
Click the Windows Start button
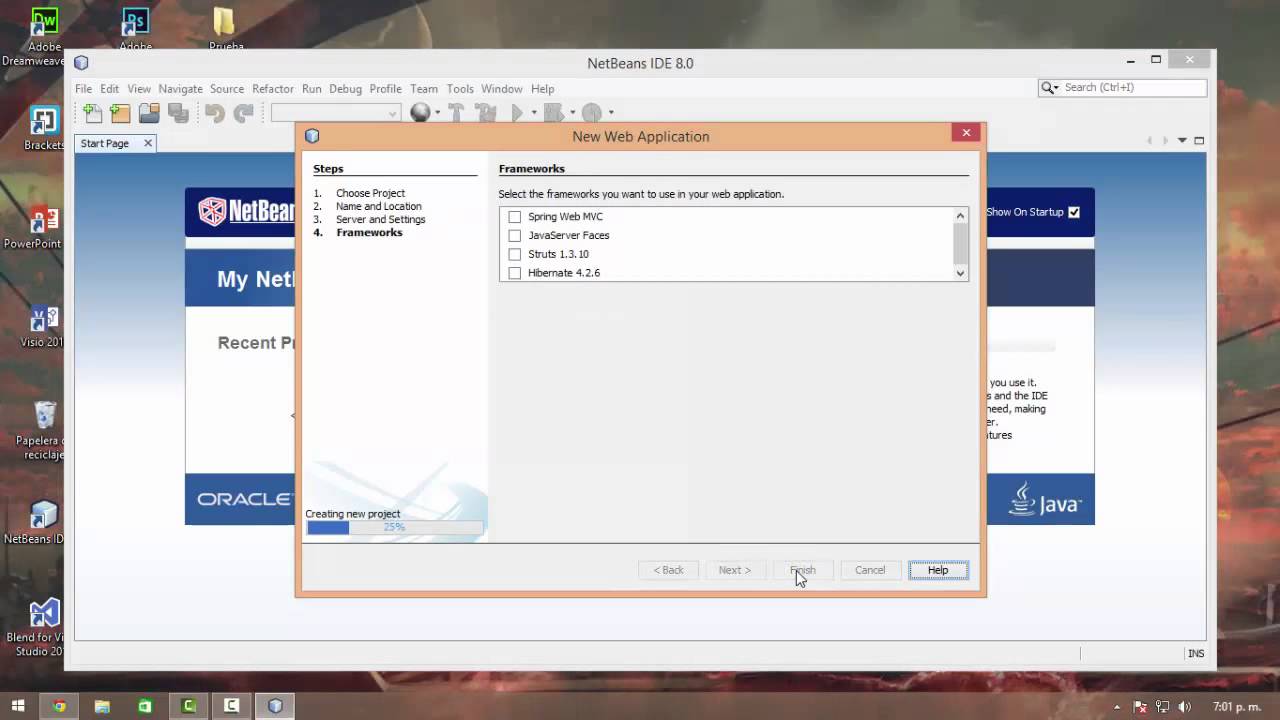click(x=18, y=706)
